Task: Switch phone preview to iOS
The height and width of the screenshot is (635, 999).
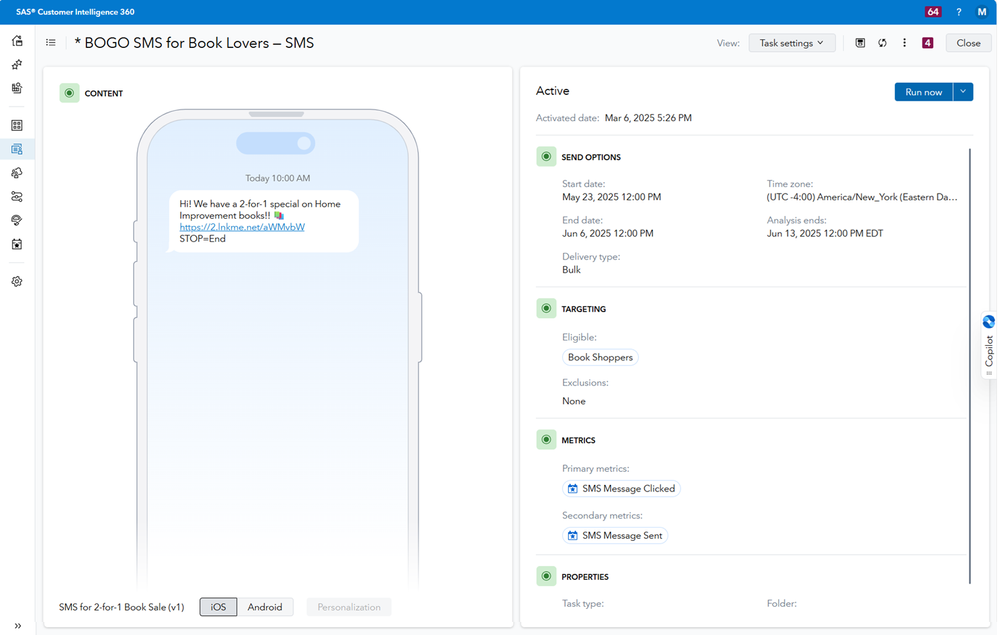Action: click(218, 607)
